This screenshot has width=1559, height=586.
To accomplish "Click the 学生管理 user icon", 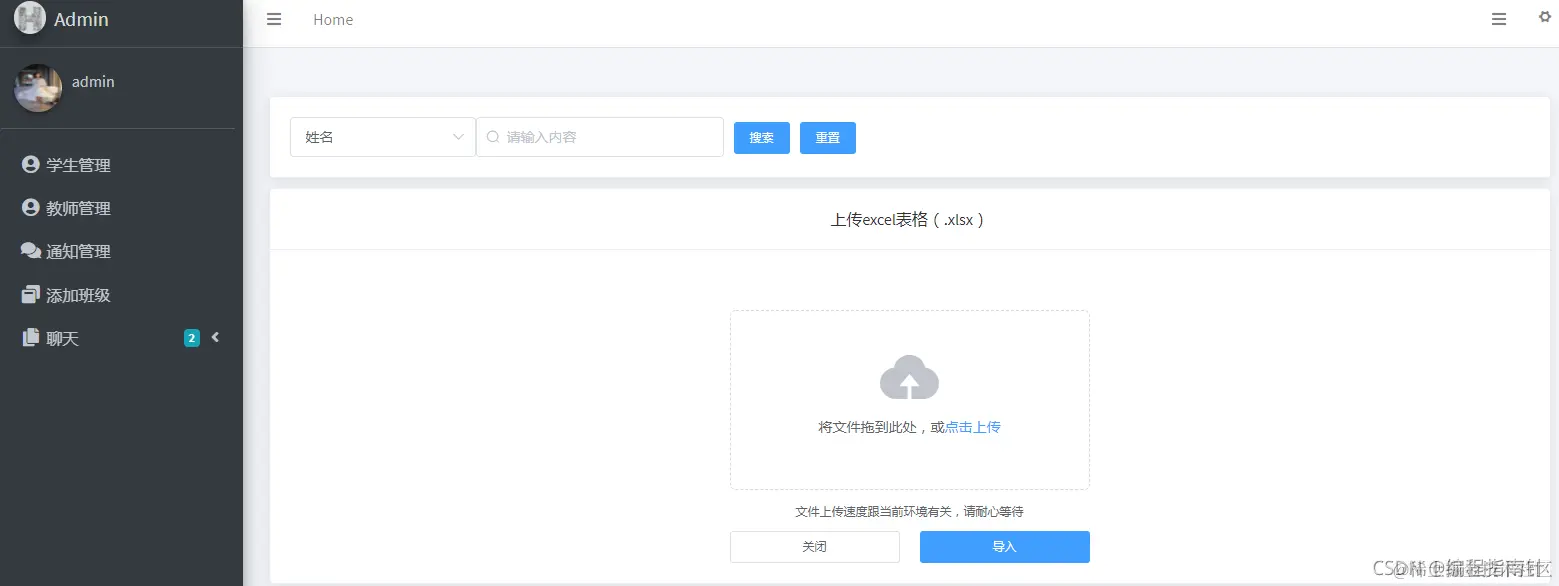I will click(x=30, y=165).
